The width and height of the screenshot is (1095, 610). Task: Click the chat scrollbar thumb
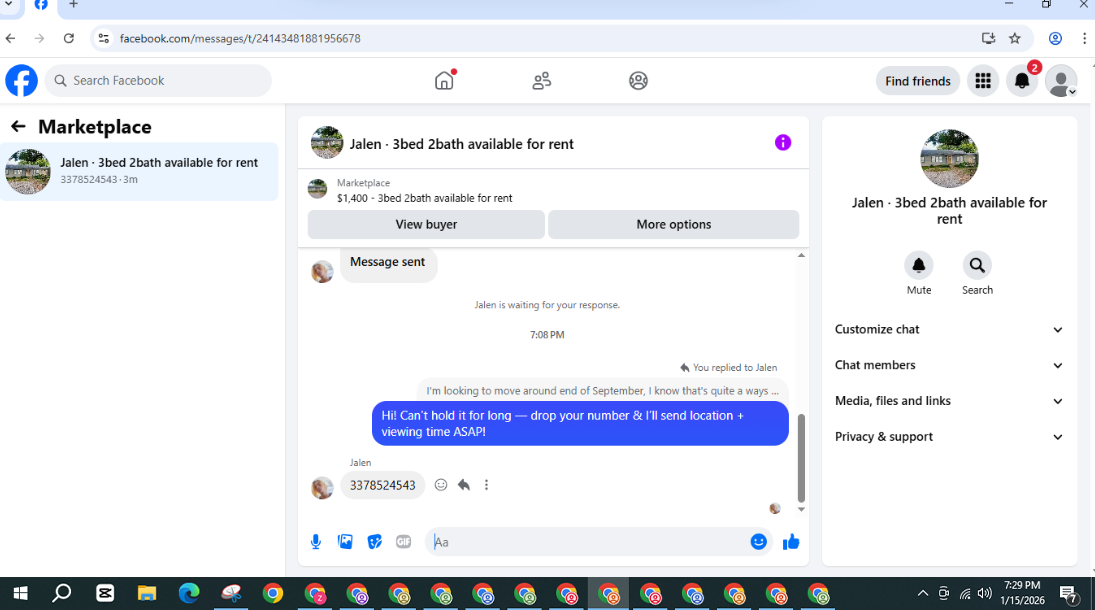click(801, 458)
